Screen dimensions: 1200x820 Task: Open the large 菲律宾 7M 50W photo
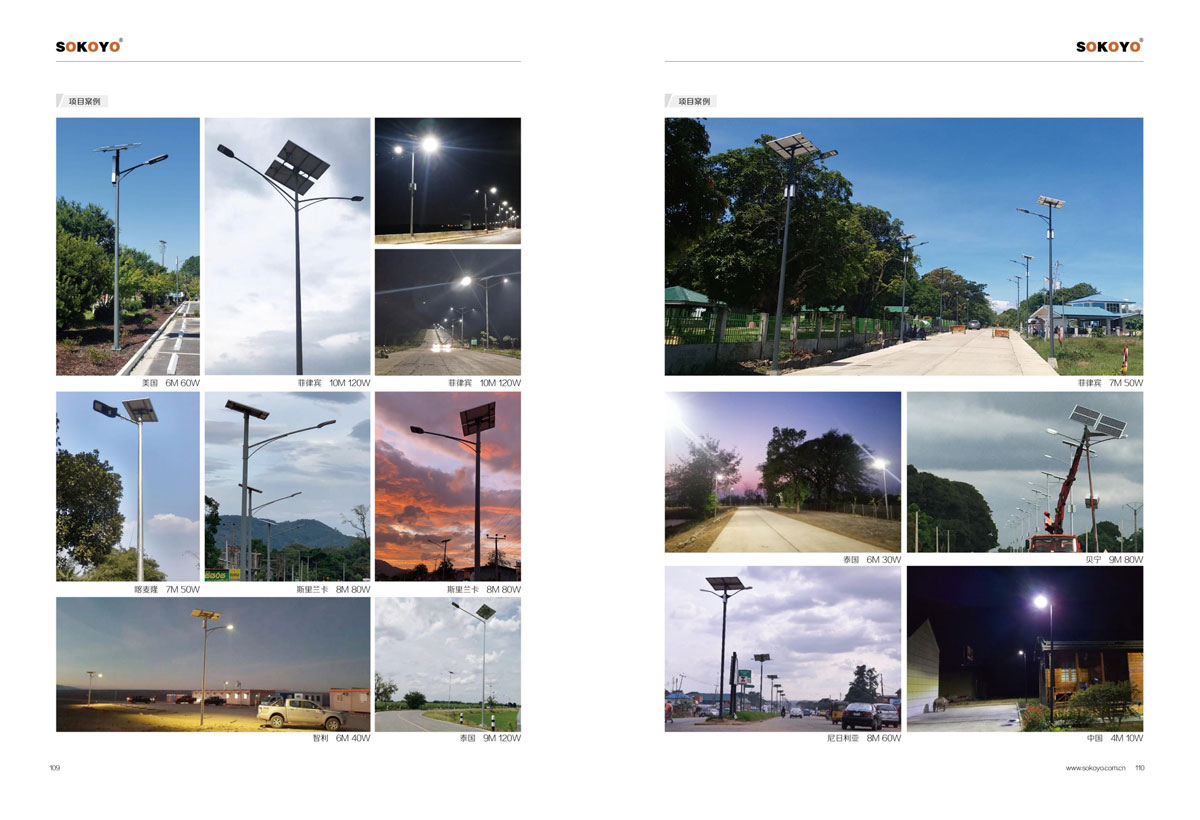pos(903,246)
